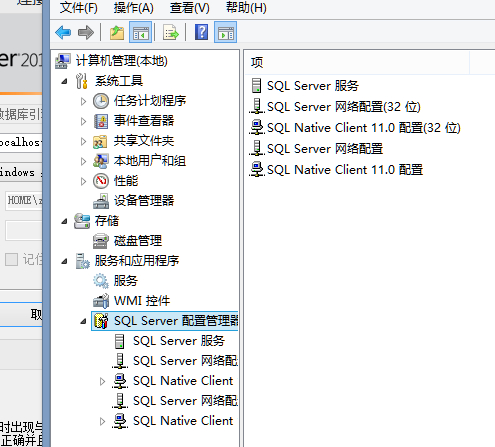495x447 pixels.
Task: Open Help via the question mark icon
Action: (x=201, y=32)
